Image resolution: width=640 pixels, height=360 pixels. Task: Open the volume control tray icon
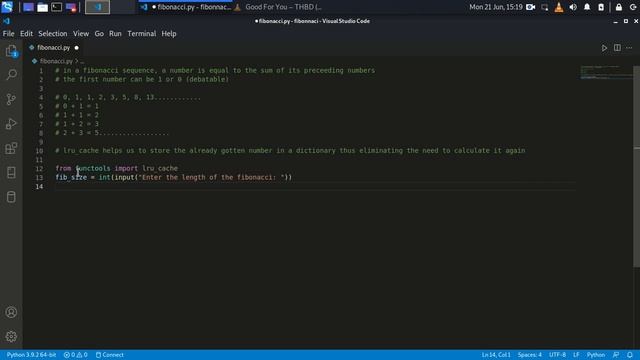coord(573,7)
